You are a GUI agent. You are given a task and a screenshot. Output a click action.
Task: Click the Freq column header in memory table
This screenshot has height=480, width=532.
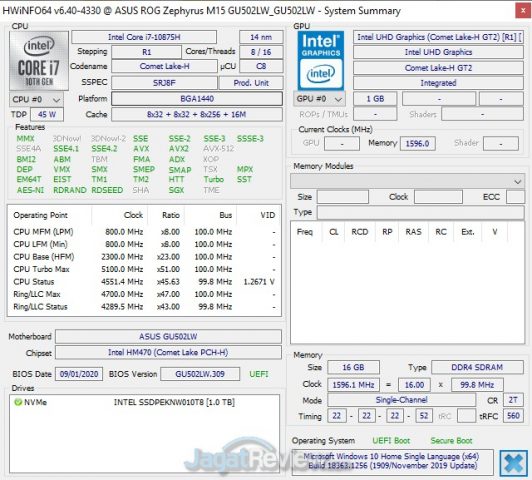(x=305, y=232)
